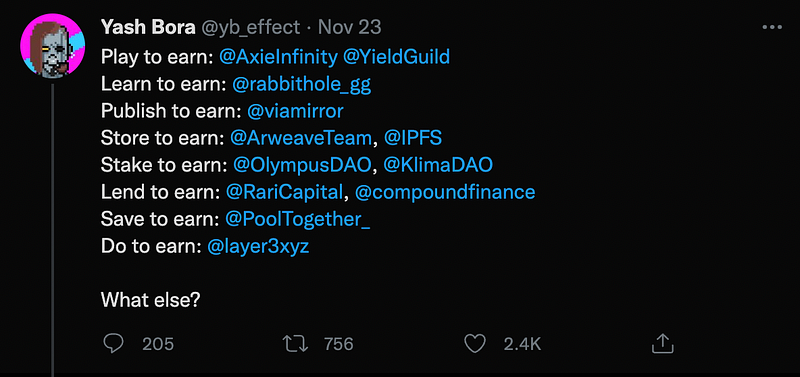Image resolution: width=800 pixels, height=377 pixels.
Task: Visit the @PoolTogether_ mention
Action: 297,219
